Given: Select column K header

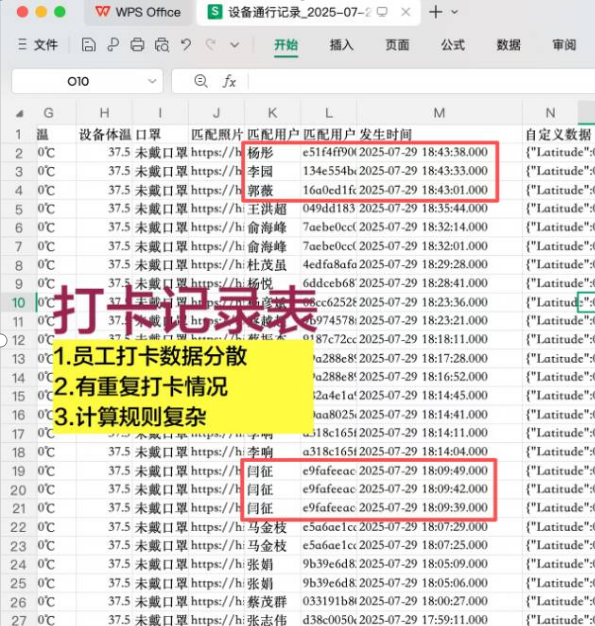Looking at the screenshot, I should coord(272,113).
